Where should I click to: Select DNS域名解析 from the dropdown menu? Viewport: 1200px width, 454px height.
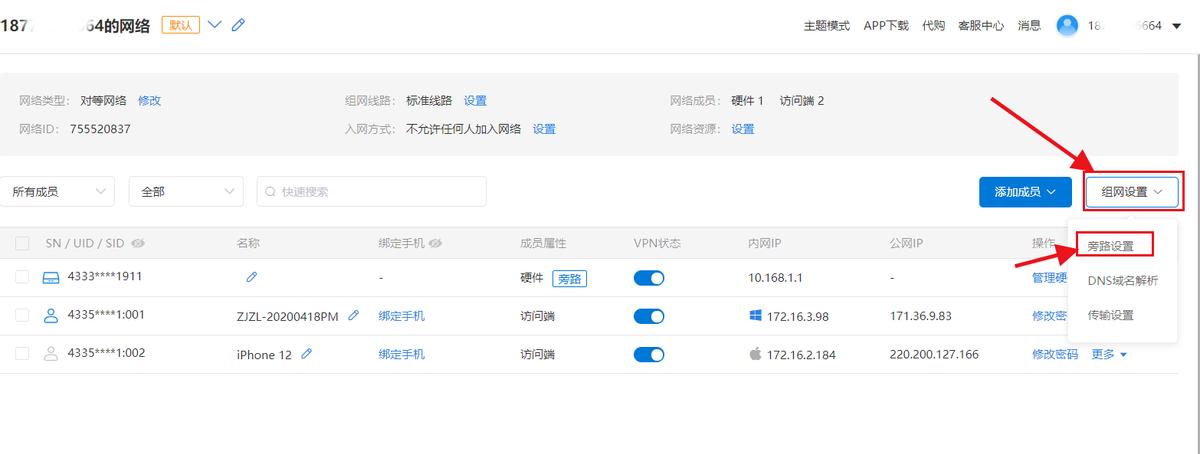point(1123,281)
